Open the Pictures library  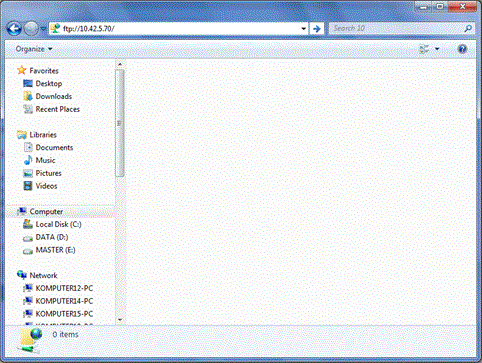point(49,173)
